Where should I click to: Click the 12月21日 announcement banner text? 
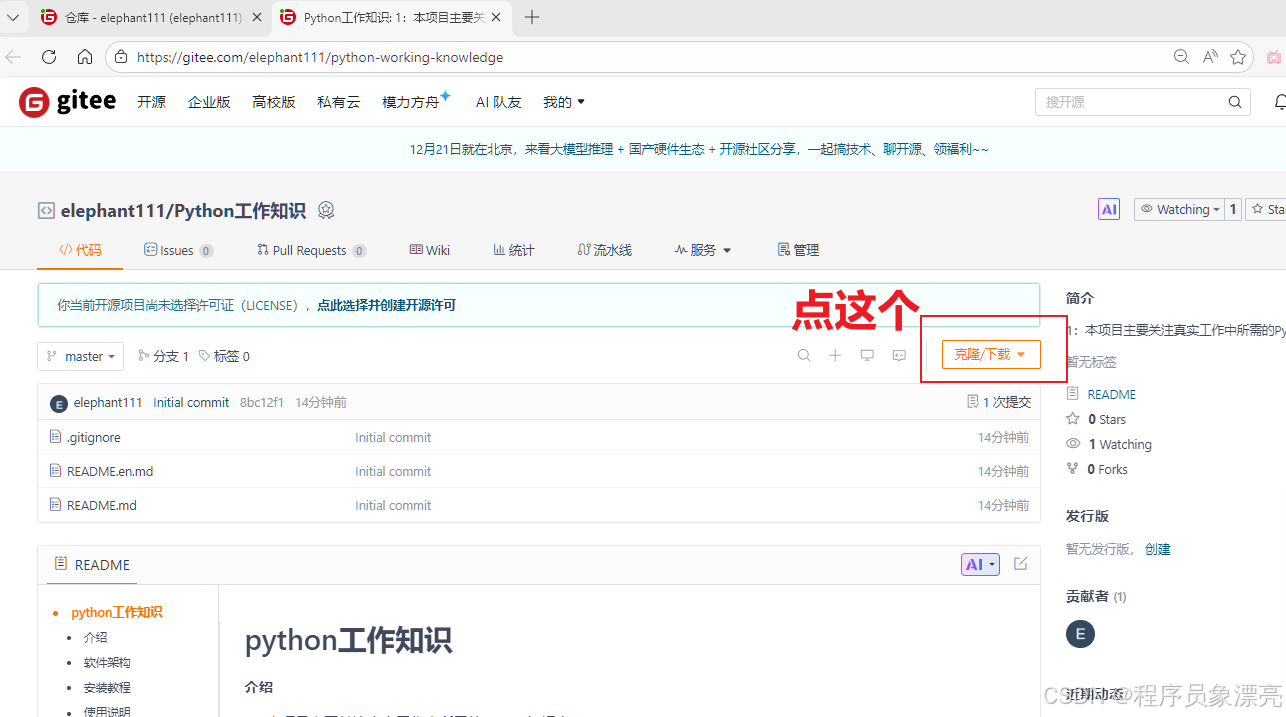699,149
